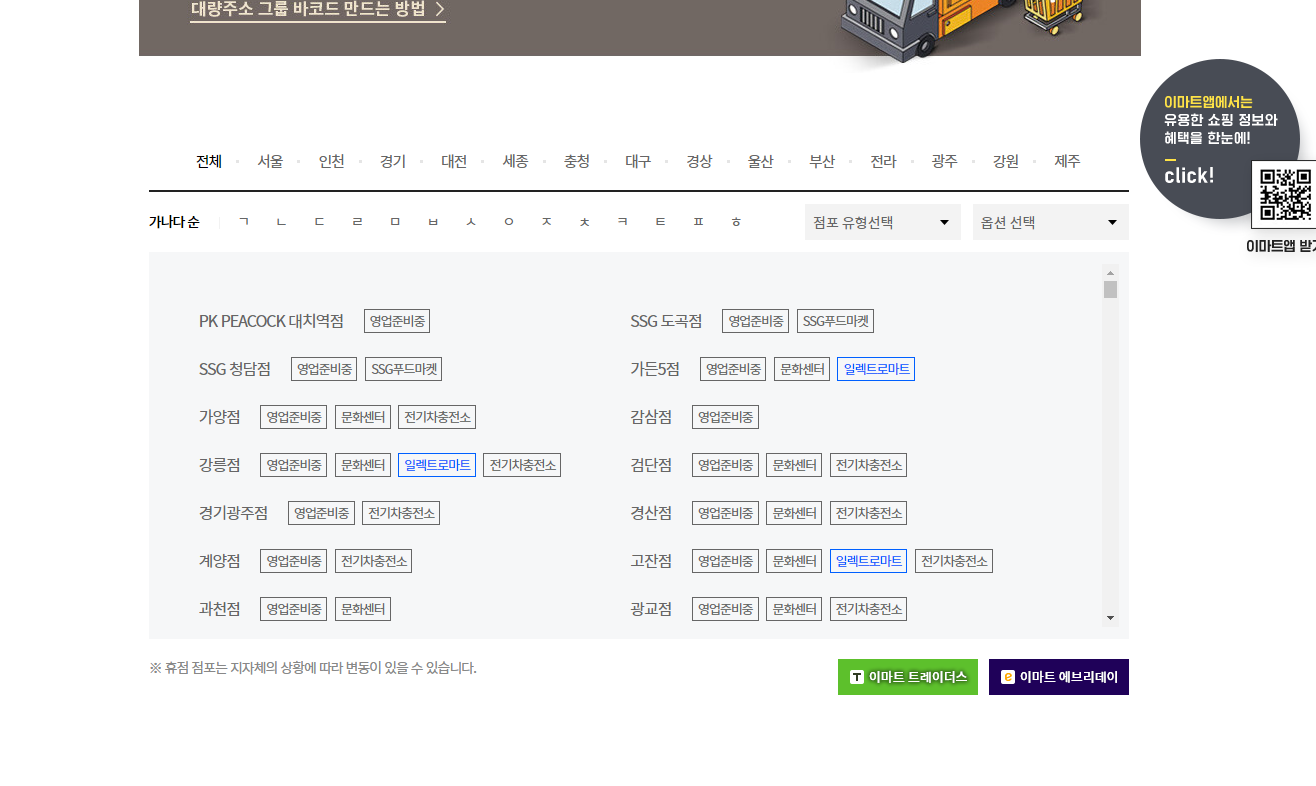The image size is (1316, 786).
Task: Scan the Emart app QR code
Action: coord(1284,195)
